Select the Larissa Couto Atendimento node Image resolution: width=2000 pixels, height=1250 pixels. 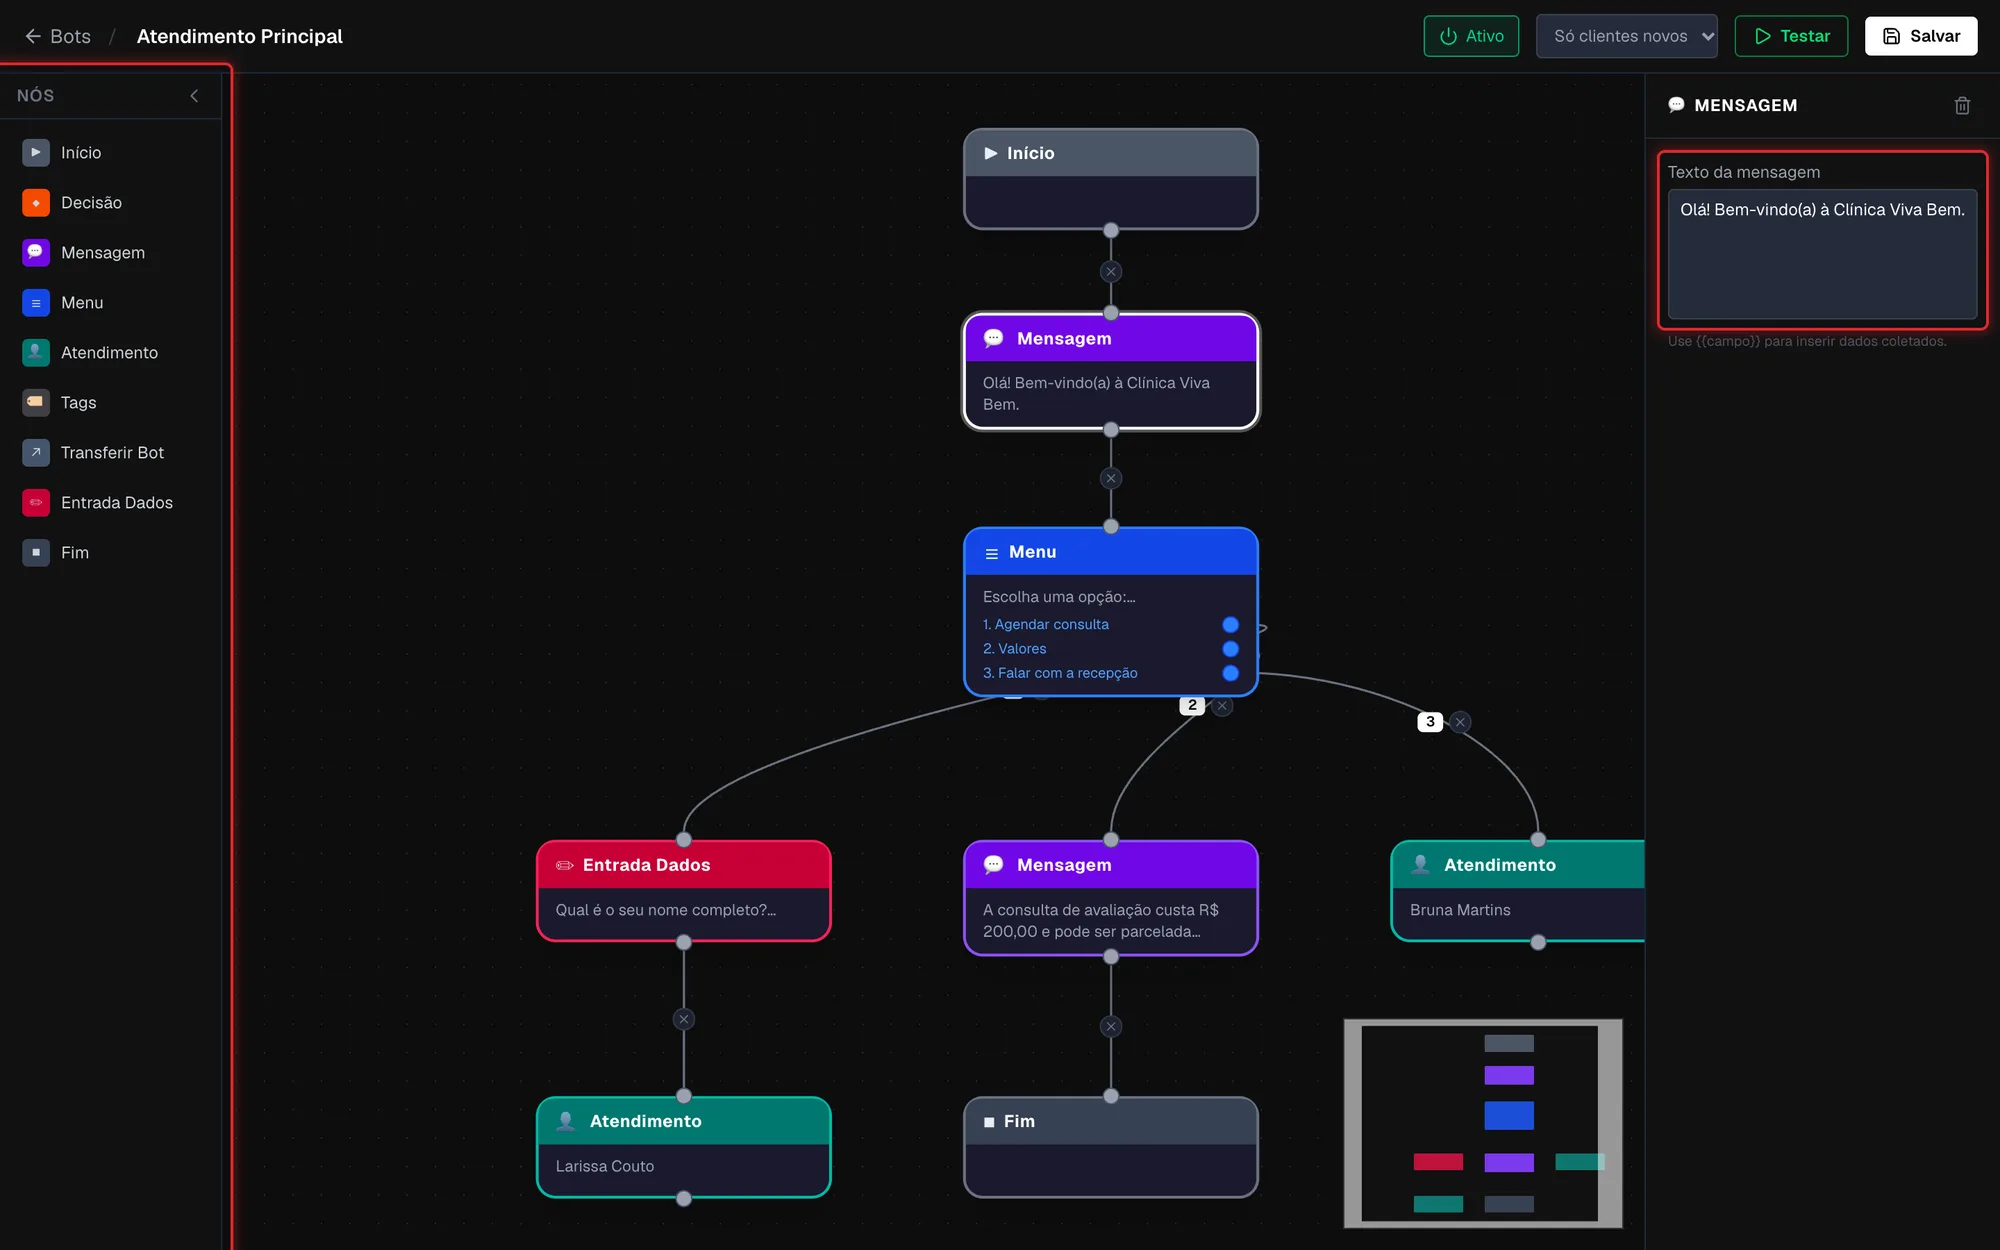[x=684, y=1147]
